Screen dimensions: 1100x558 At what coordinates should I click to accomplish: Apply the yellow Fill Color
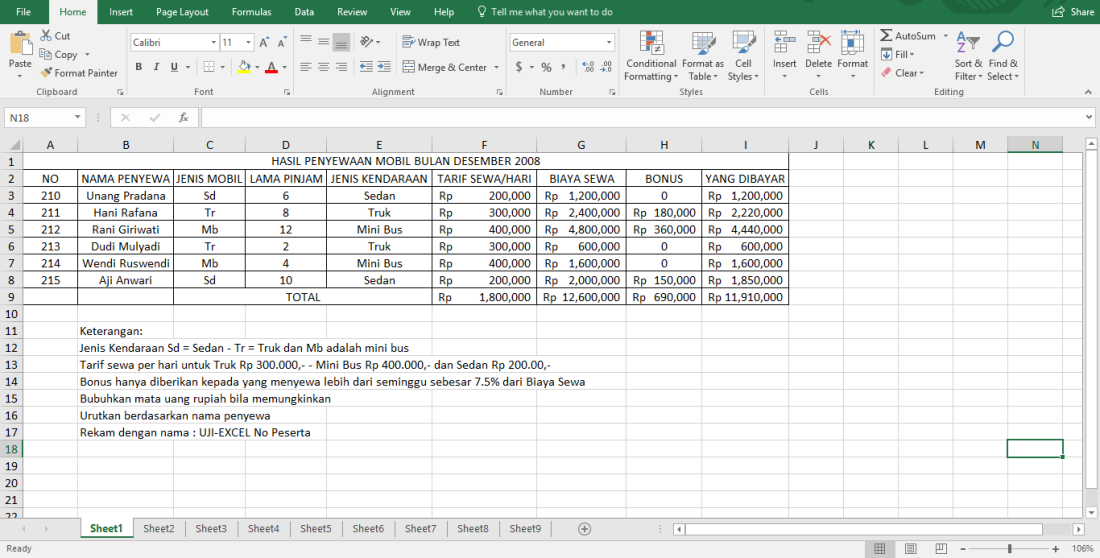pyautogui.click(x=244, y=67)
